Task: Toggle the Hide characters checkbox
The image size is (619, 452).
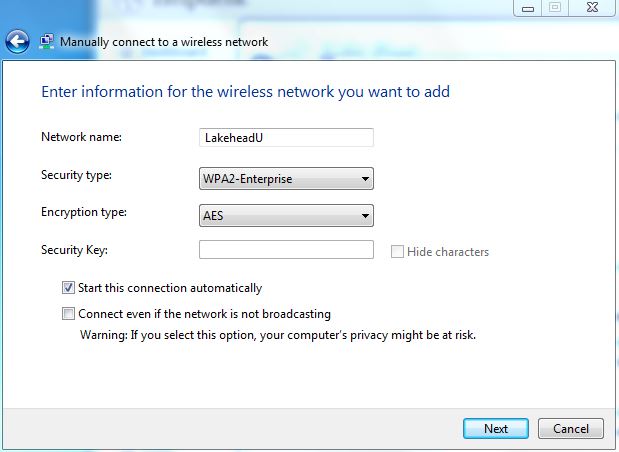Action: (x=398, y=252)
